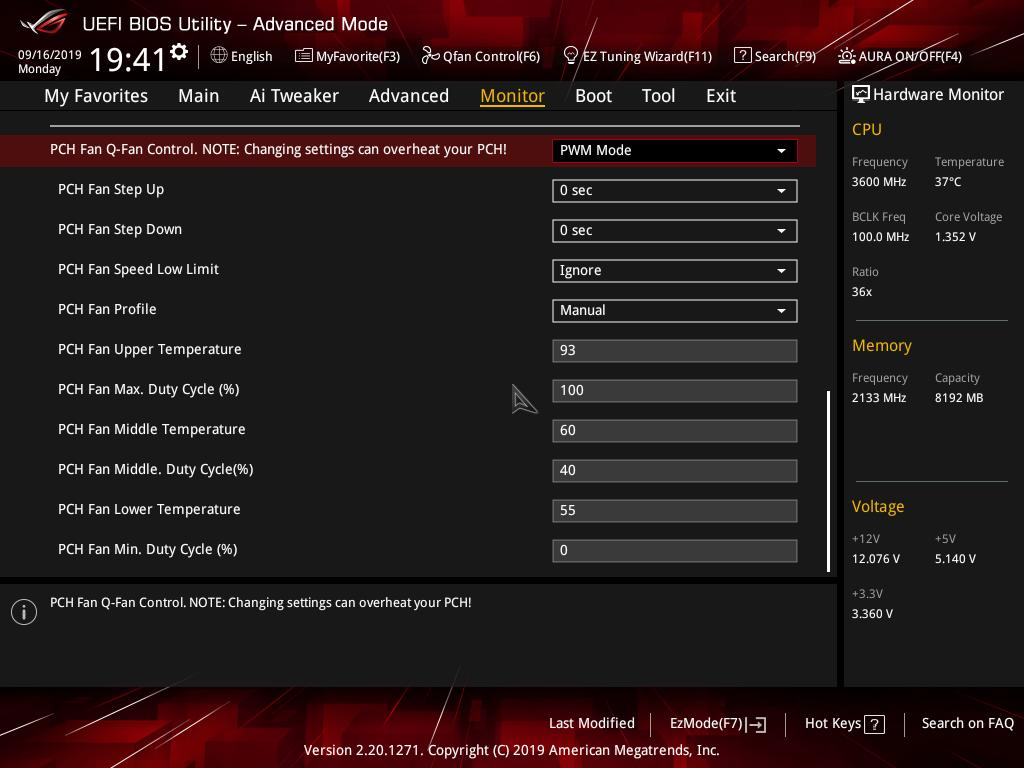
Task: Click PCH Fan Max. Duty Cycle field
Action: (x=675, y=391)
